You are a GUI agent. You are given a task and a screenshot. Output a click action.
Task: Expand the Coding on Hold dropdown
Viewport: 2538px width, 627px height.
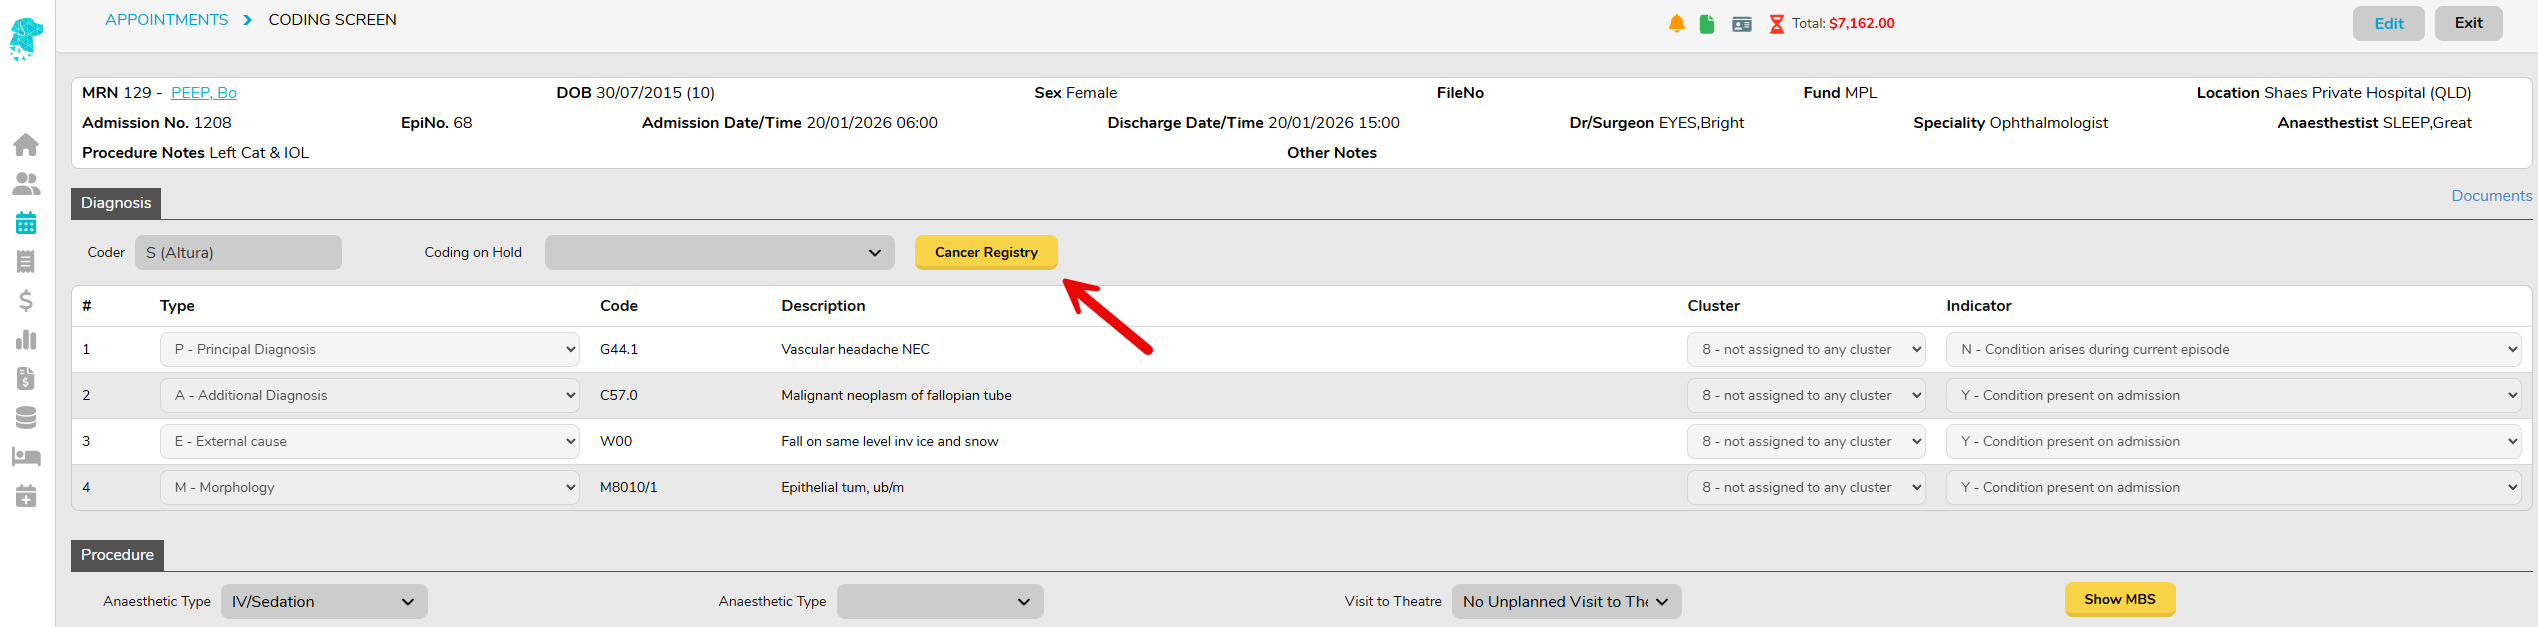click(x=719, y=253)
